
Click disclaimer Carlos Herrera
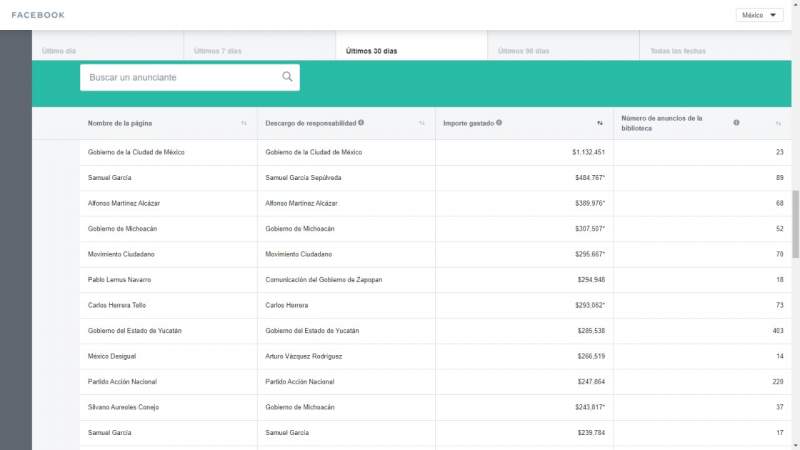287,305
